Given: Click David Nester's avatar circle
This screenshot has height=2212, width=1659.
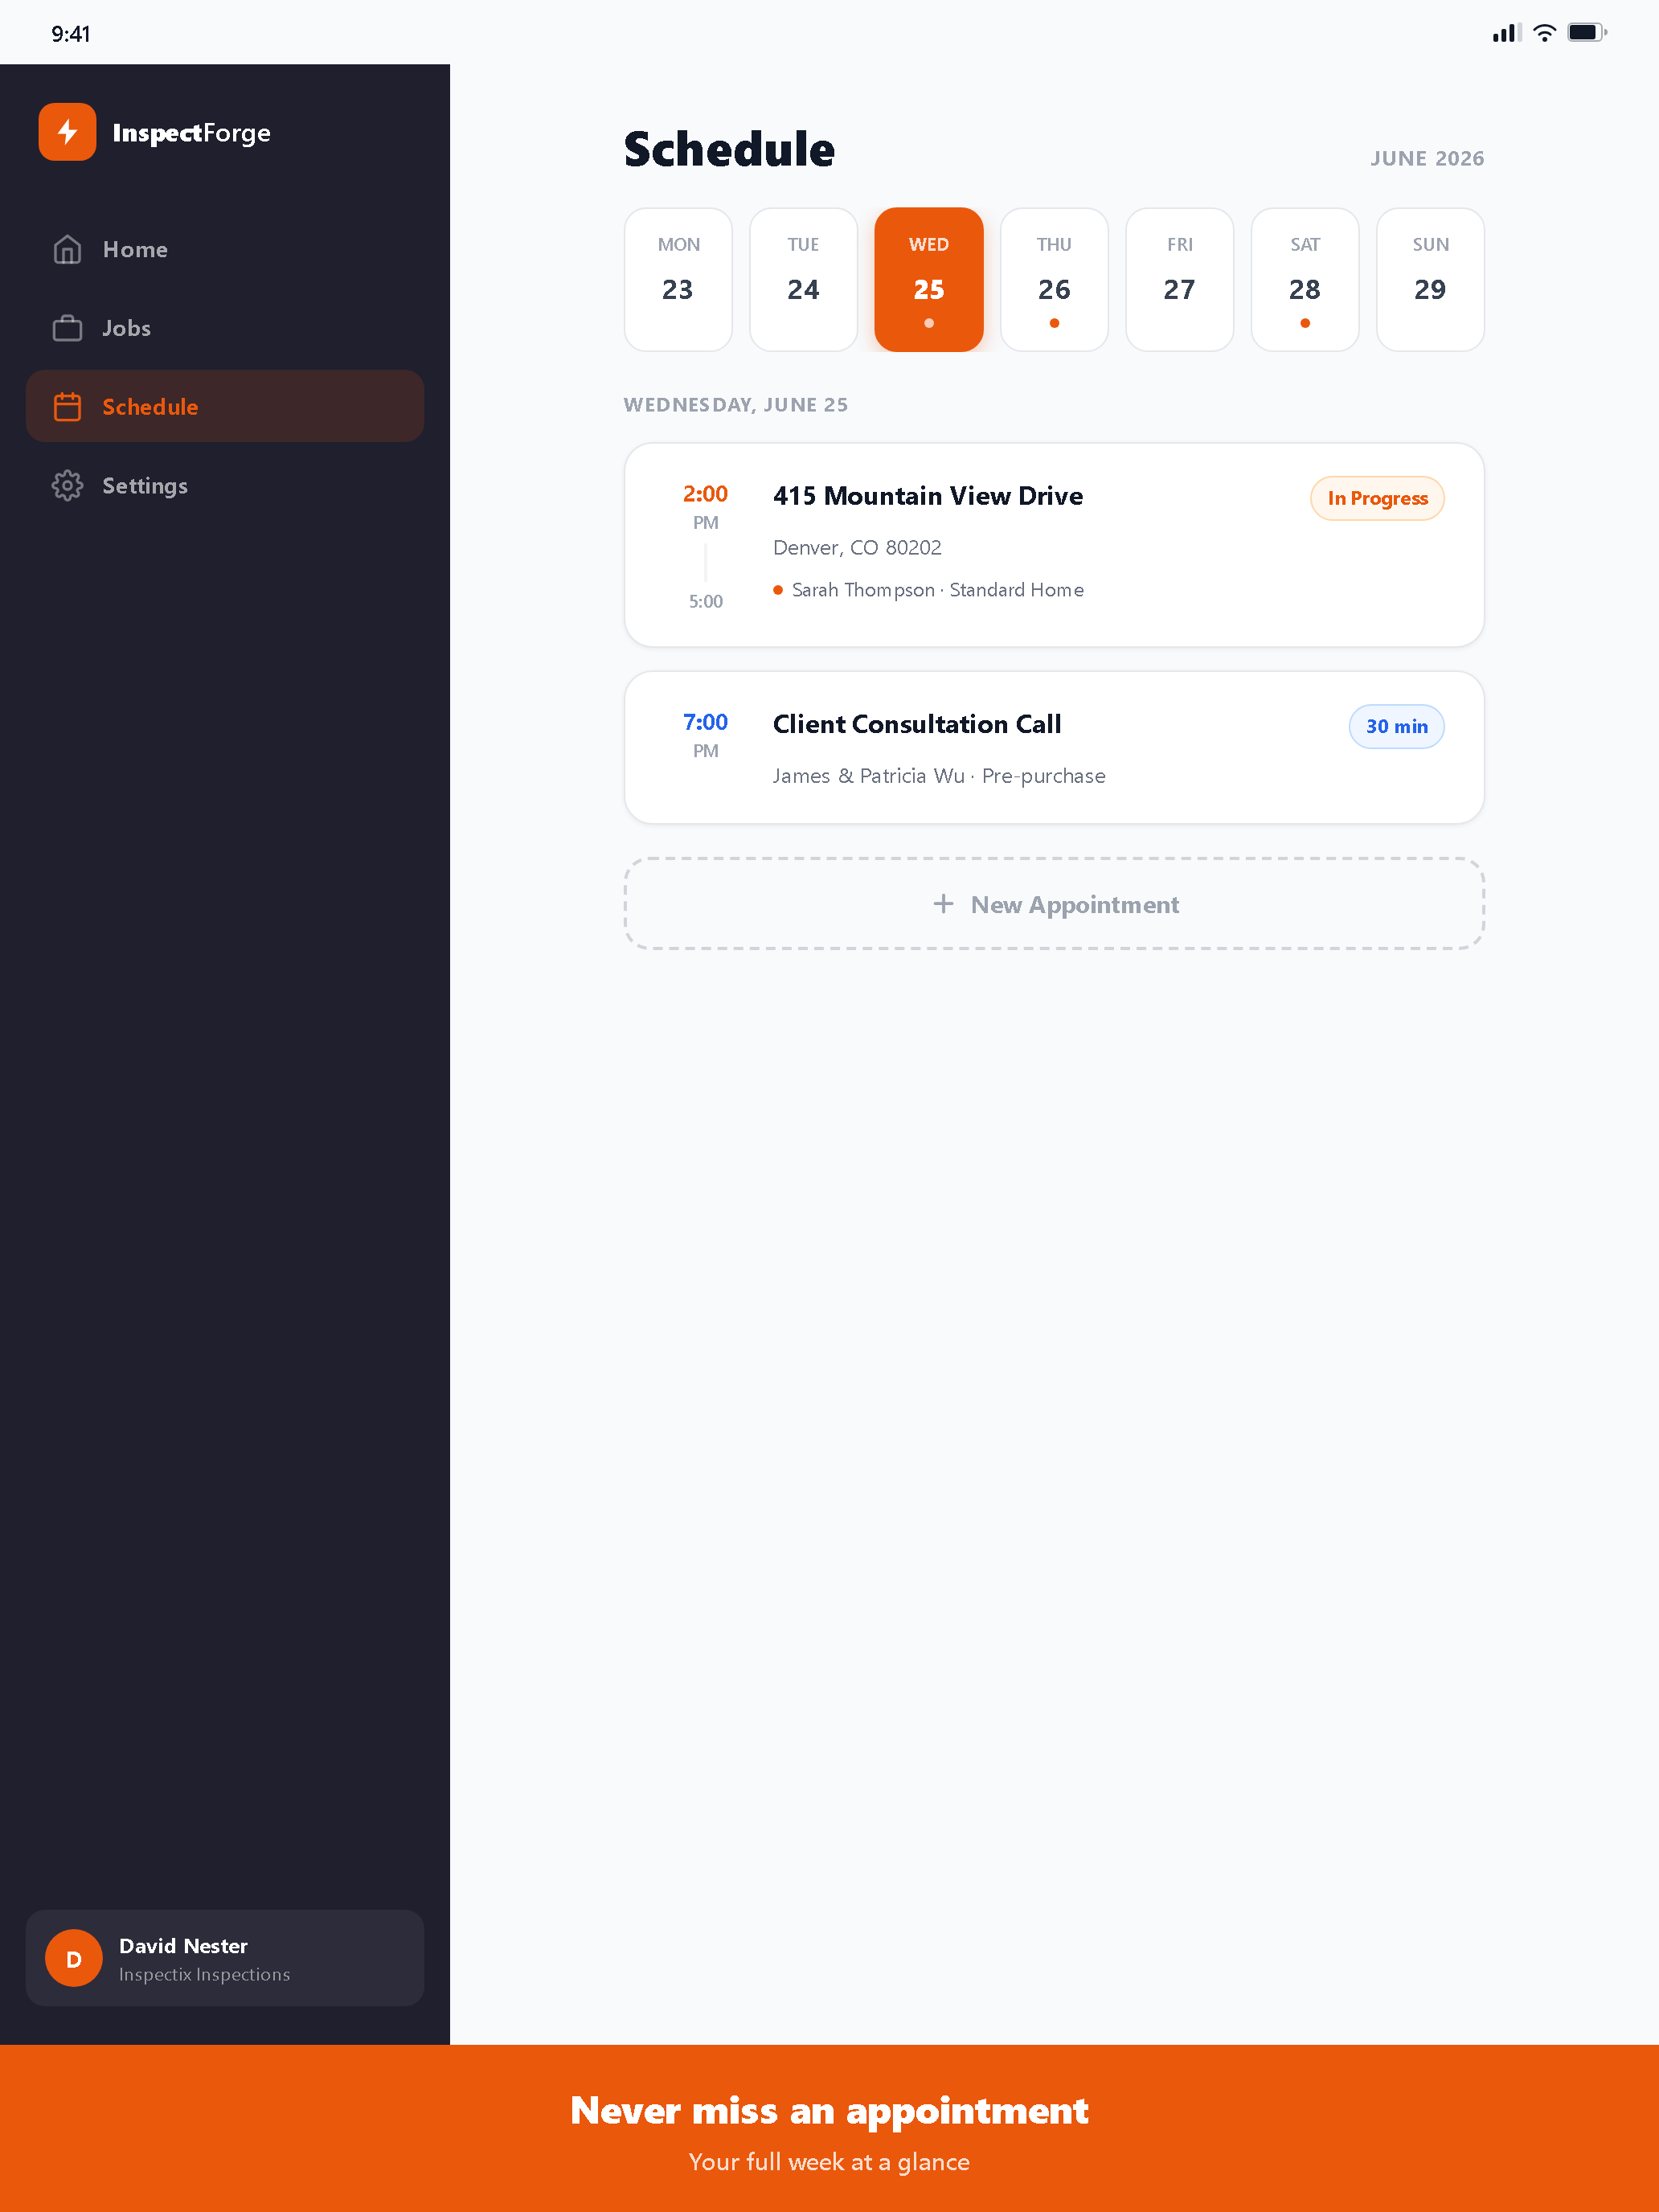Looking at the screenshot, I should [74, 1958].
